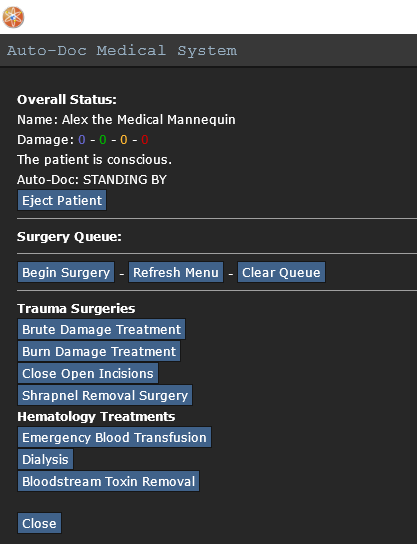Eject the patient from the Auto-Doc
Image resolution: width=417 pixels, height=544 pixels.
click(x=62, y=200)
